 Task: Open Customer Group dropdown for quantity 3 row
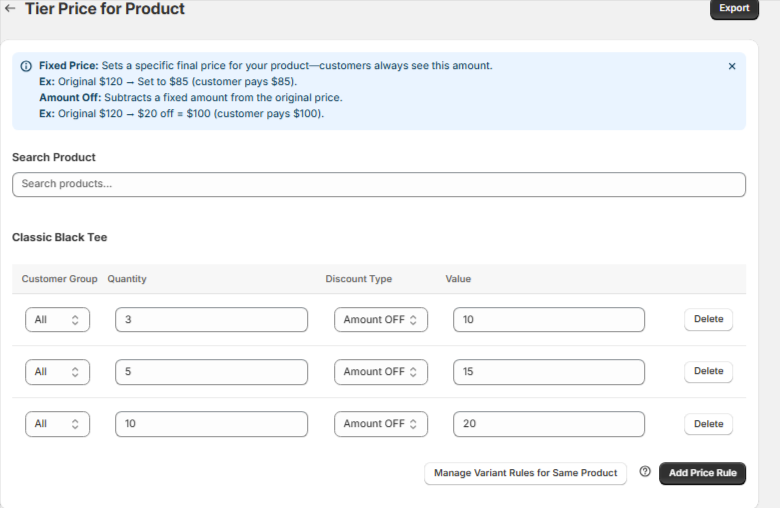(57, 319)
